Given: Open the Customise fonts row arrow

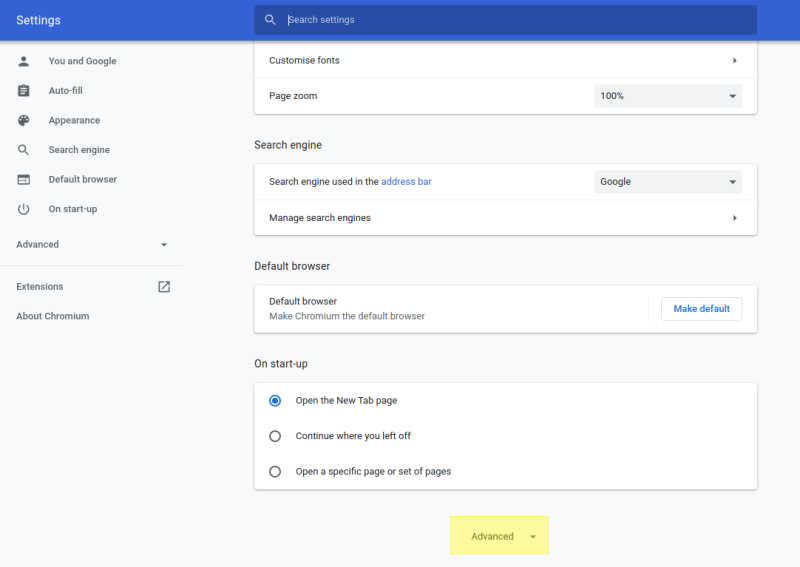Looking at the screenshot, I should pyautogui.click(x=735, y=61).
